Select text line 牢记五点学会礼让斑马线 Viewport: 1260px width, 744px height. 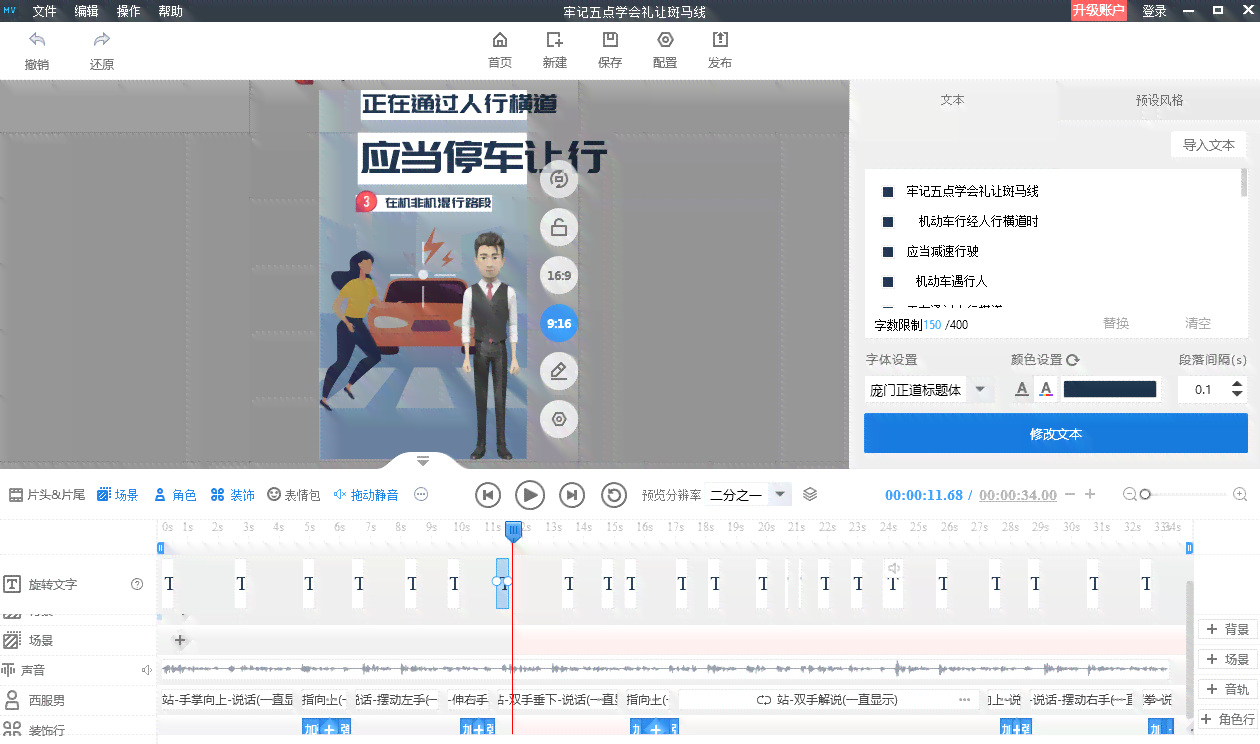[x=972, y=191]
